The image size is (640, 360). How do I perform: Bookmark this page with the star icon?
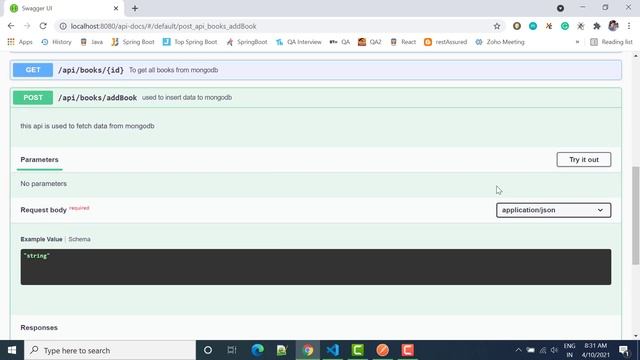(497, 26)
